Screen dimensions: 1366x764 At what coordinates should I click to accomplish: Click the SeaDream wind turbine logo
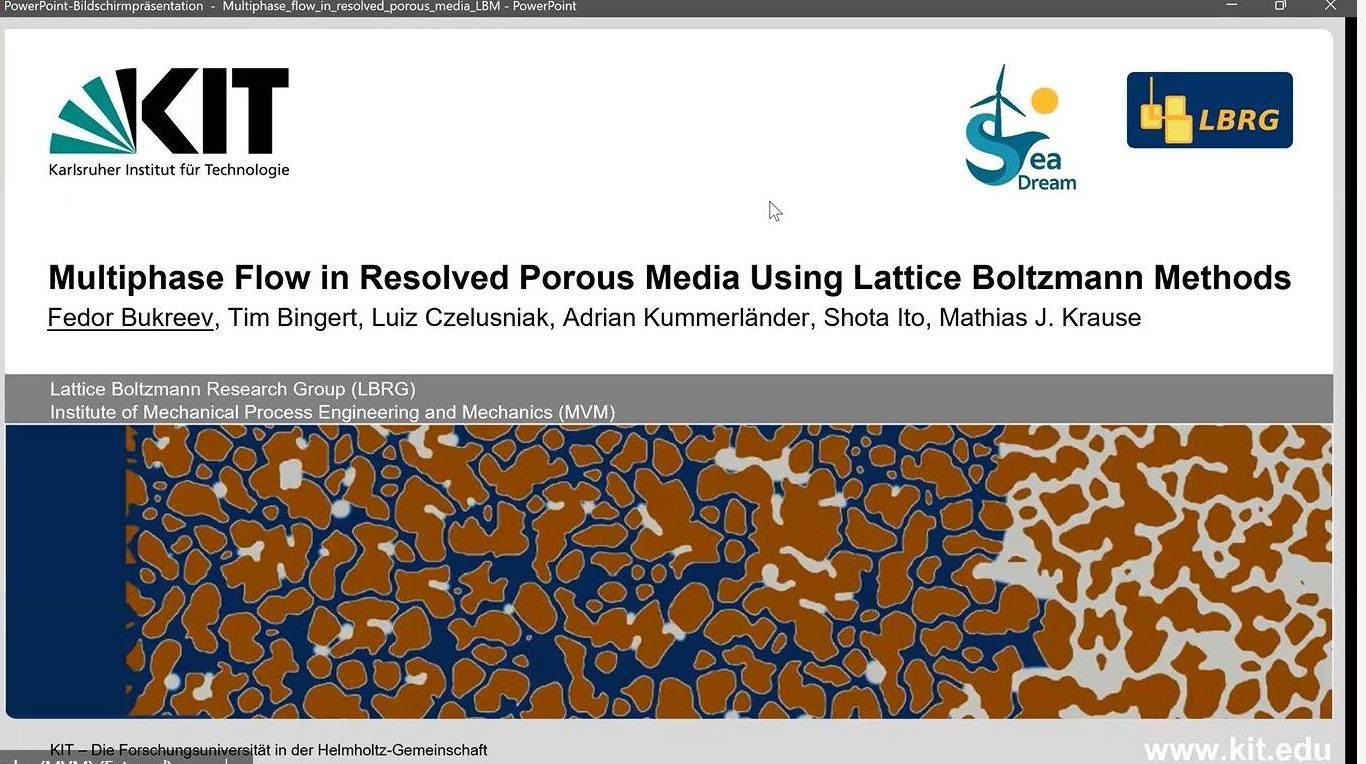(1019, 128)
